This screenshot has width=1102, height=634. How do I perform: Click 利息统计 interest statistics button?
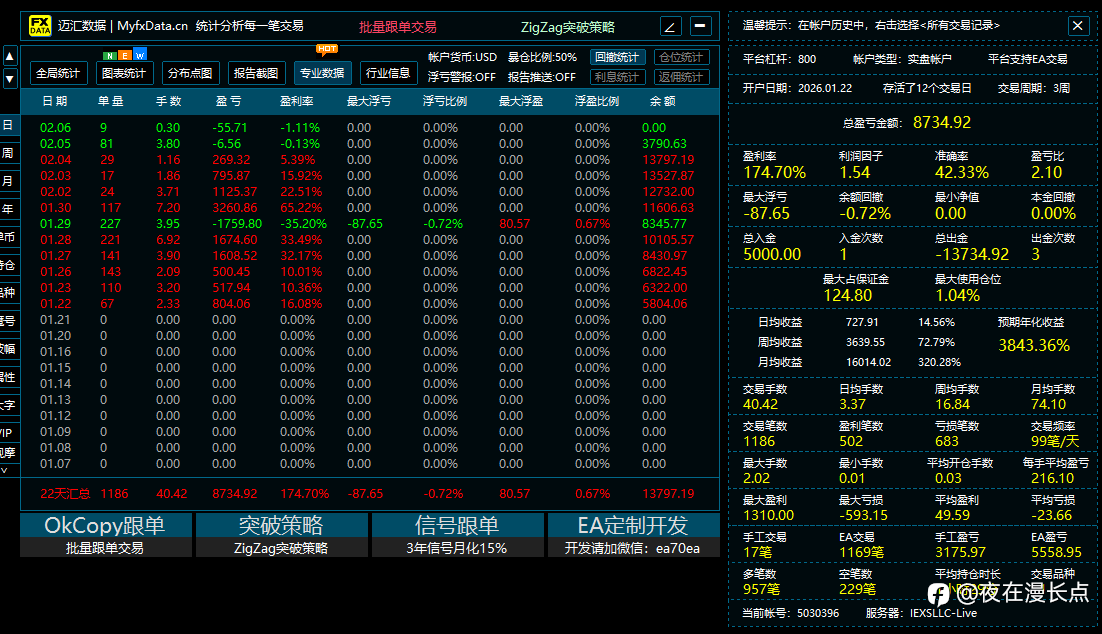617,77
